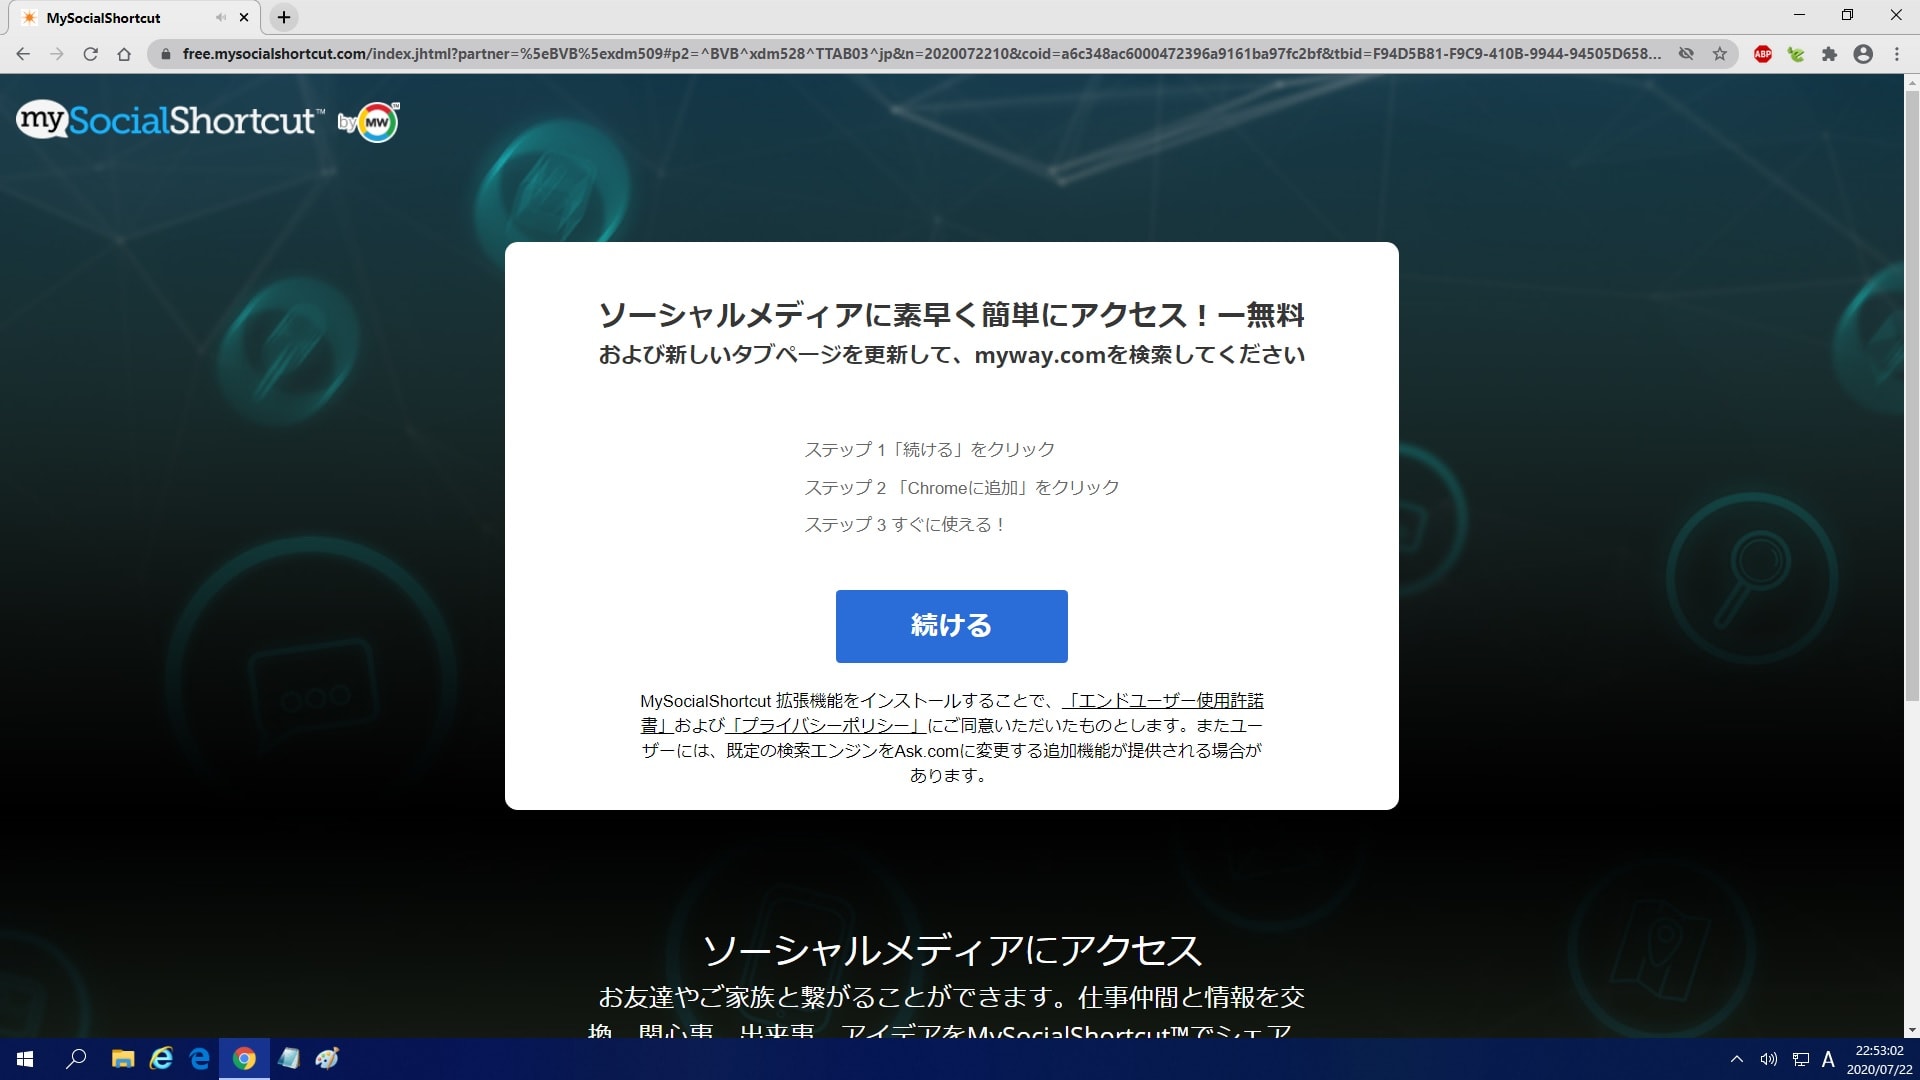
Task: Open the paint palette app in taskbar
Action: click(327, 1059)
